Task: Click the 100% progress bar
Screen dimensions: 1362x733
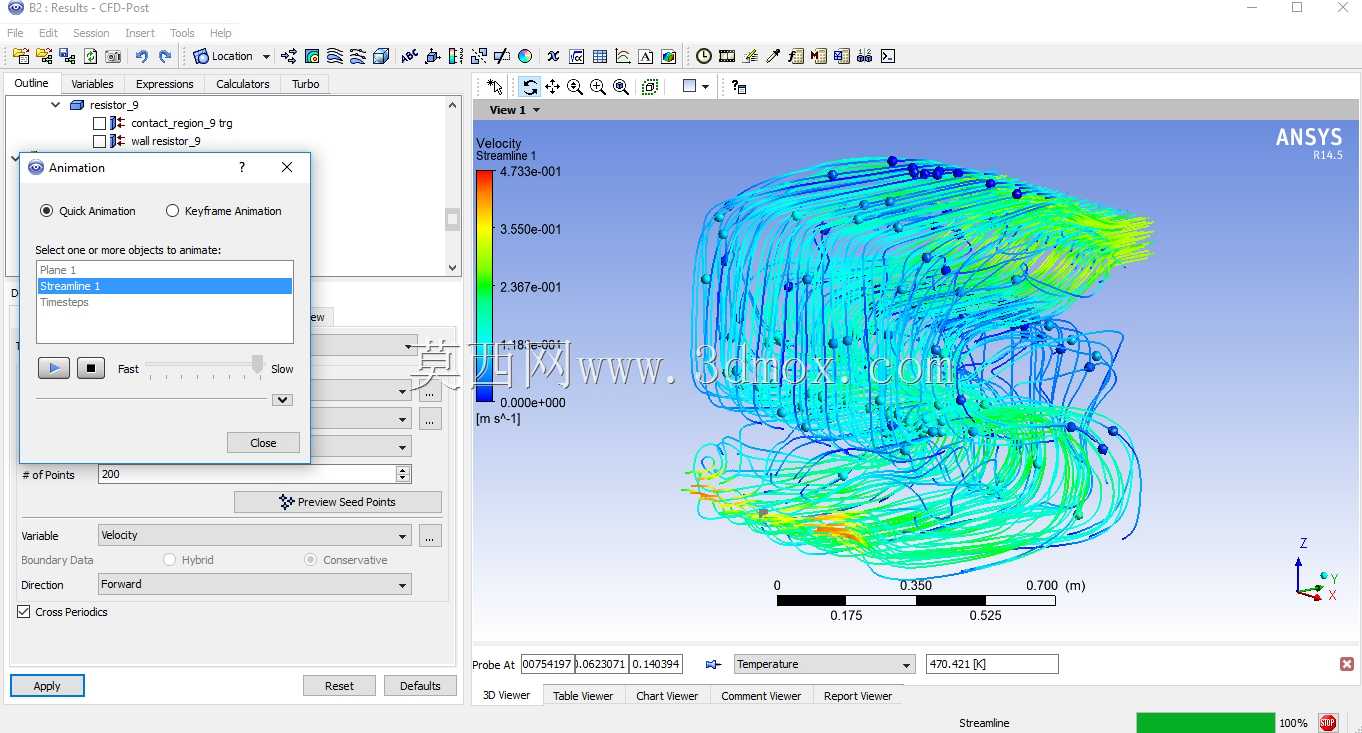Action: point(1206,722)
